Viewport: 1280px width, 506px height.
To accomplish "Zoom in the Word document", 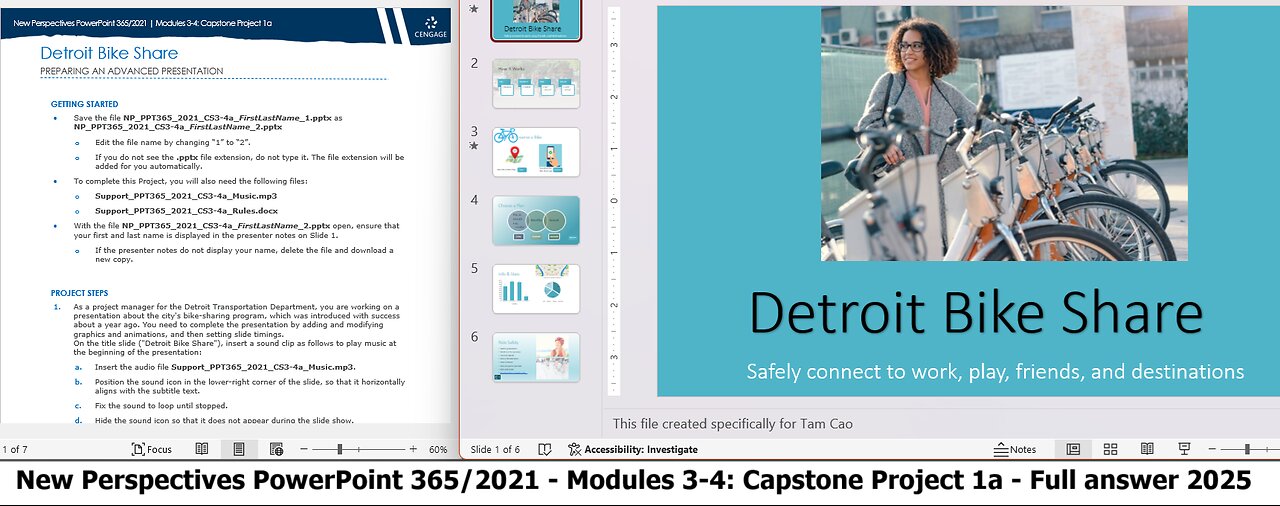I will pyautogui.click(x=414, y=450).
